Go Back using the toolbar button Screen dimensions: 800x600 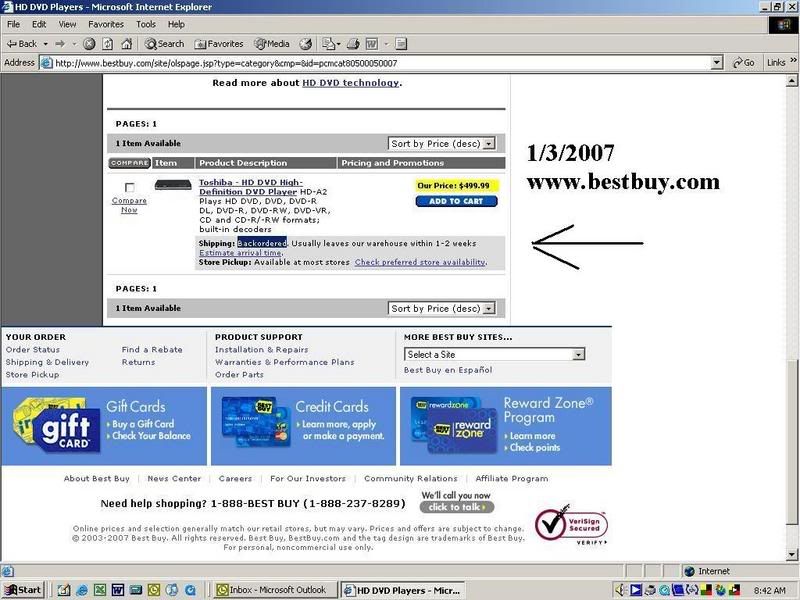pyautogui.click(x=22, y=44)
